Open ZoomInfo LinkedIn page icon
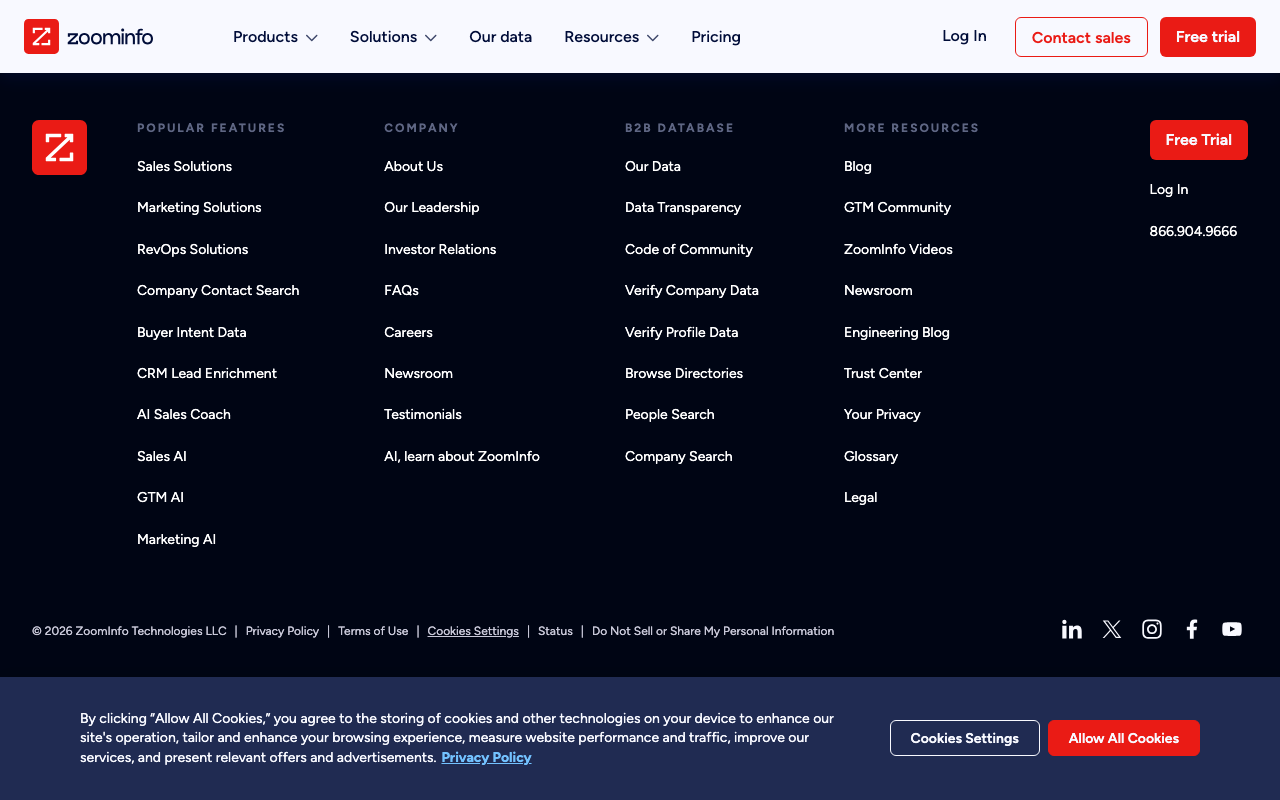Viewport: 1280px width, 800px height. click(1072, 629)
